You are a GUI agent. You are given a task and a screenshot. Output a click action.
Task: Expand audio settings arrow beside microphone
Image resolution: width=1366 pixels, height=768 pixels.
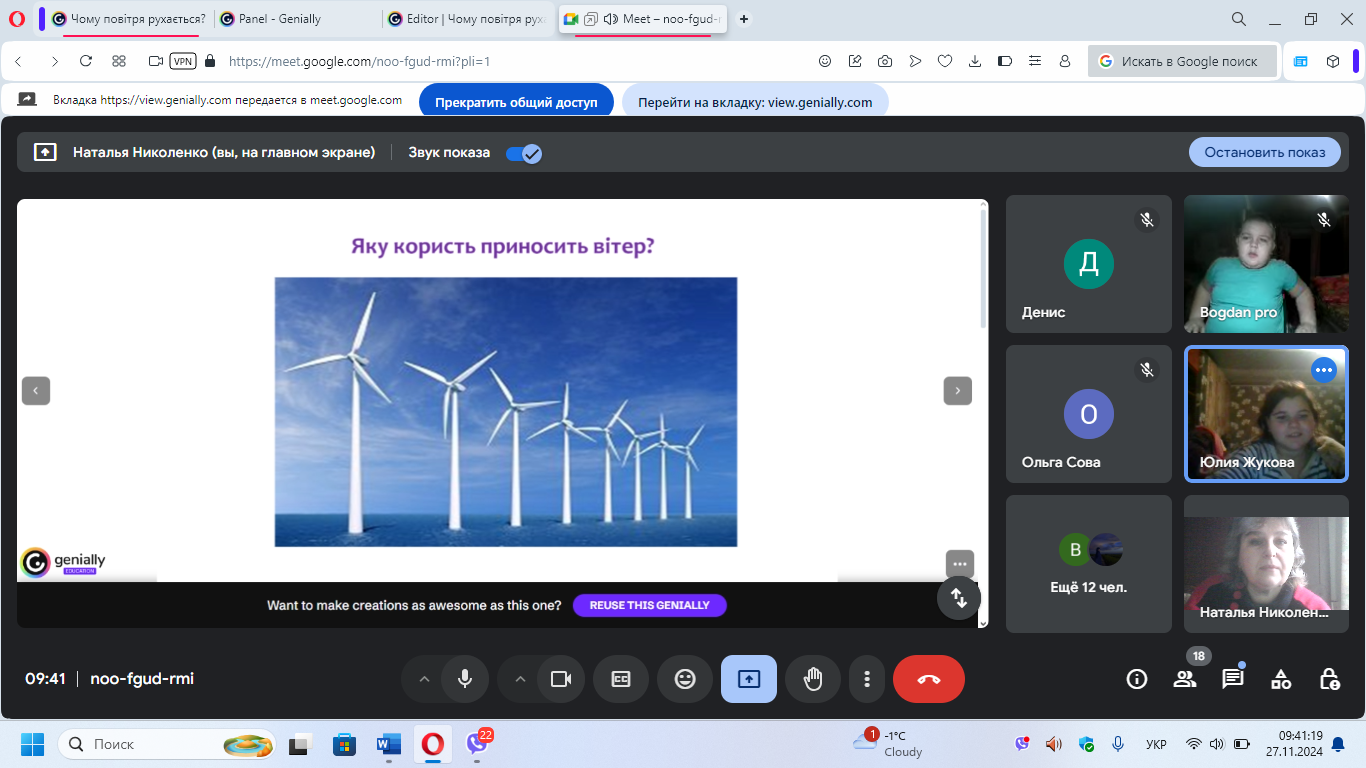click(424, 679)
